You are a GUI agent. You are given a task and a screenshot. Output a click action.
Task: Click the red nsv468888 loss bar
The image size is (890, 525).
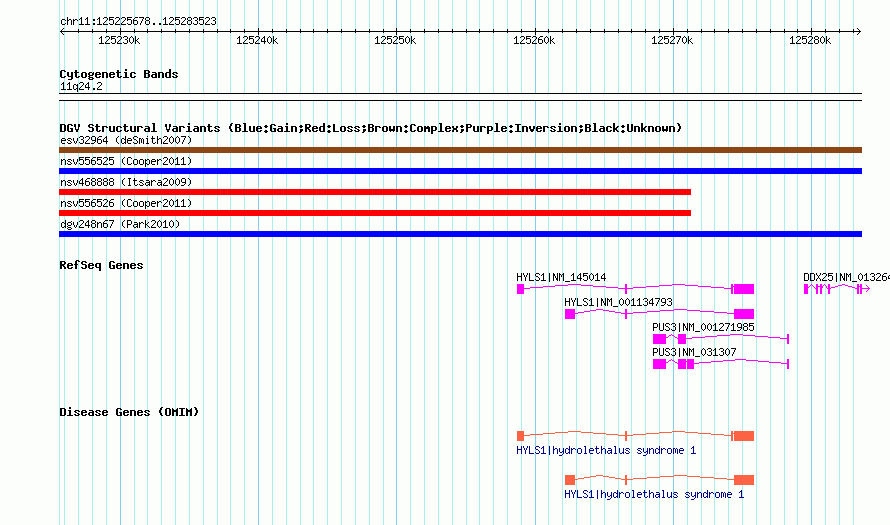tap(375, 192)
